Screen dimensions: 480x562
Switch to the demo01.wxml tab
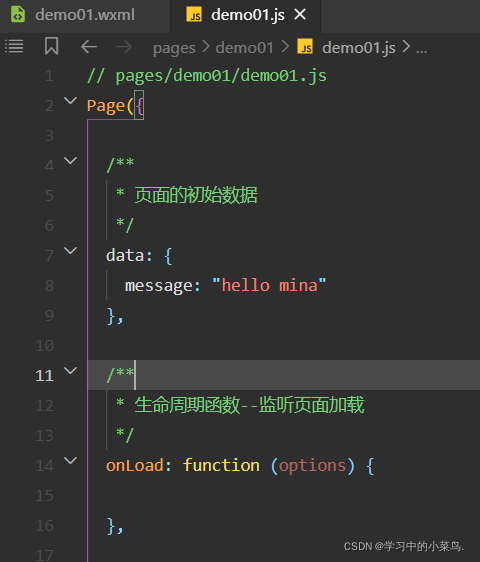point(85,15)
